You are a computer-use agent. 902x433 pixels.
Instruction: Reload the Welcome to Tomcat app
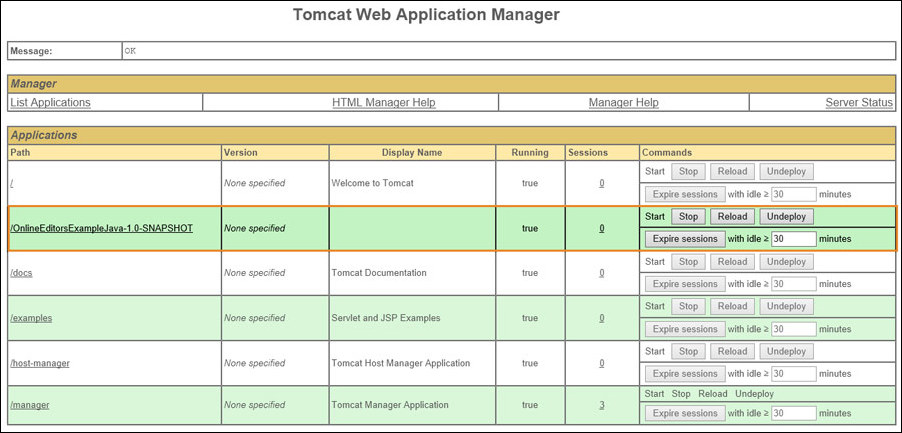(732, 171)
